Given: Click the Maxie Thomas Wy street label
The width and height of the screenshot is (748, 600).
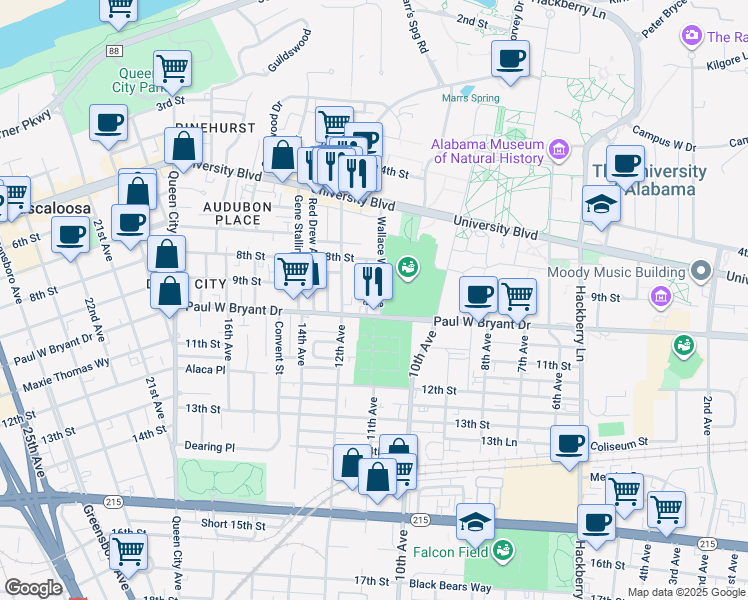Looking at the screenshot, I should [66, 374].
